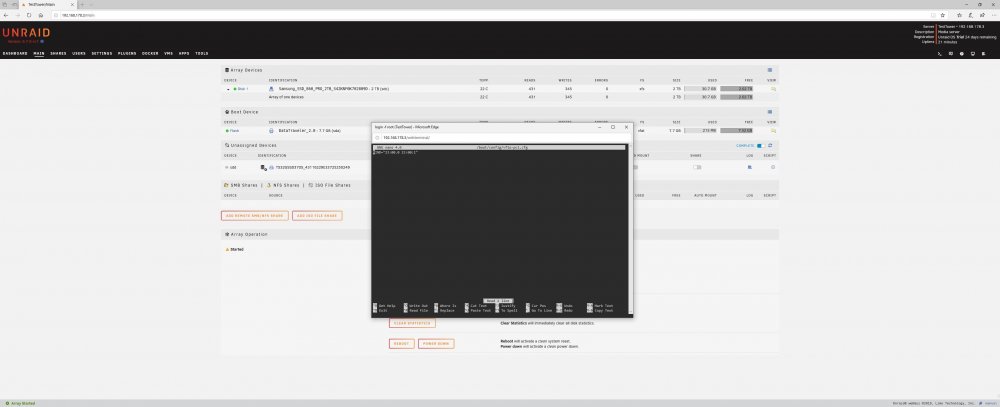Image resolution: width=1000 pixels, height=407 pixels.
Task: Toggle the Array Devices table view icon
Action: tap(770, 70)
